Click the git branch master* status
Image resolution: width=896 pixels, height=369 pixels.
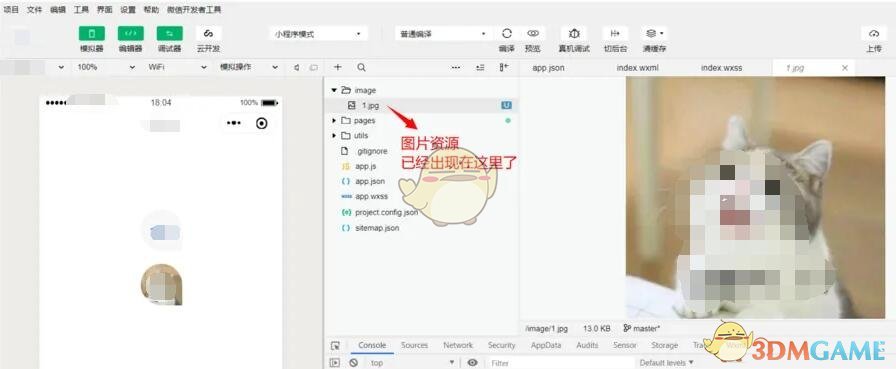[x=641, y=328]
